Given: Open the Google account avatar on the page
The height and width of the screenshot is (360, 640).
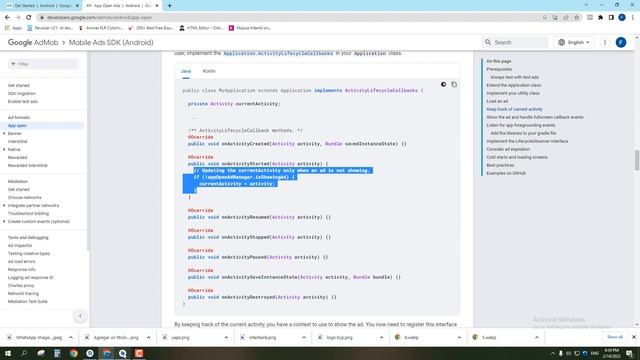Looking at the screenshot, I should (x=621, y=42).
